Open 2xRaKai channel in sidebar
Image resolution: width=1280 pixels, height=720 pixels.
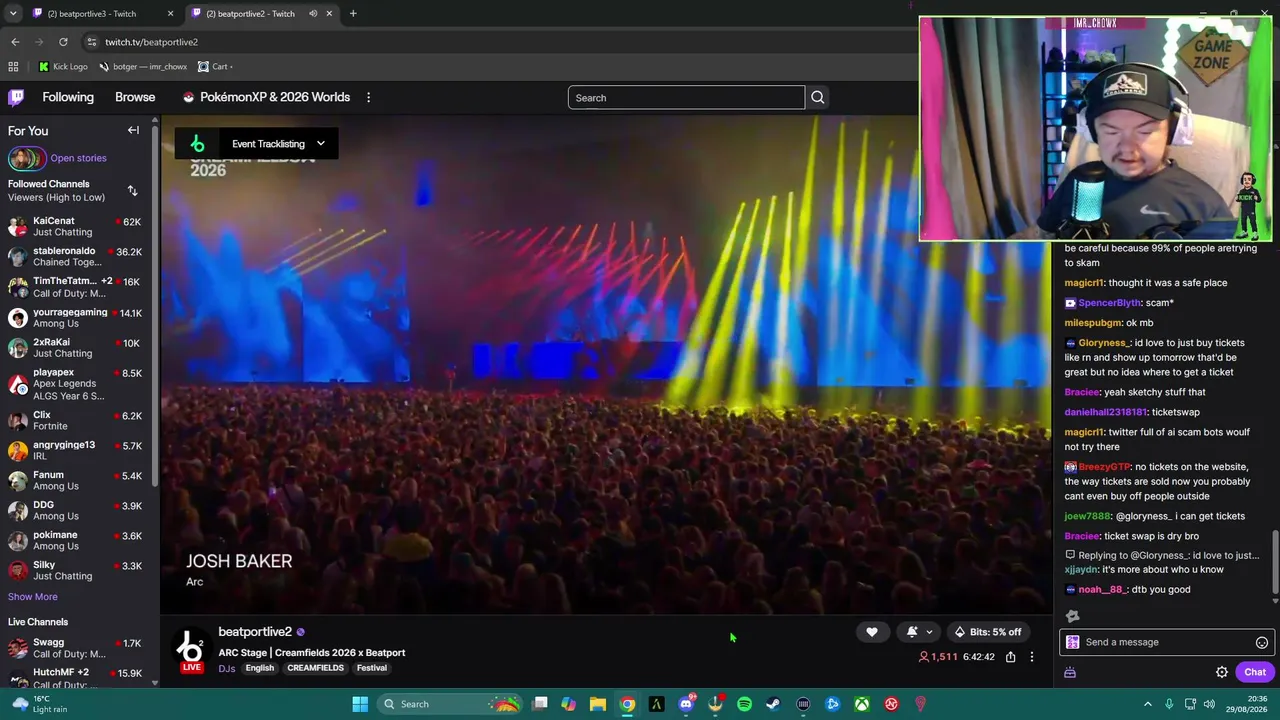[x=76, y=347]
